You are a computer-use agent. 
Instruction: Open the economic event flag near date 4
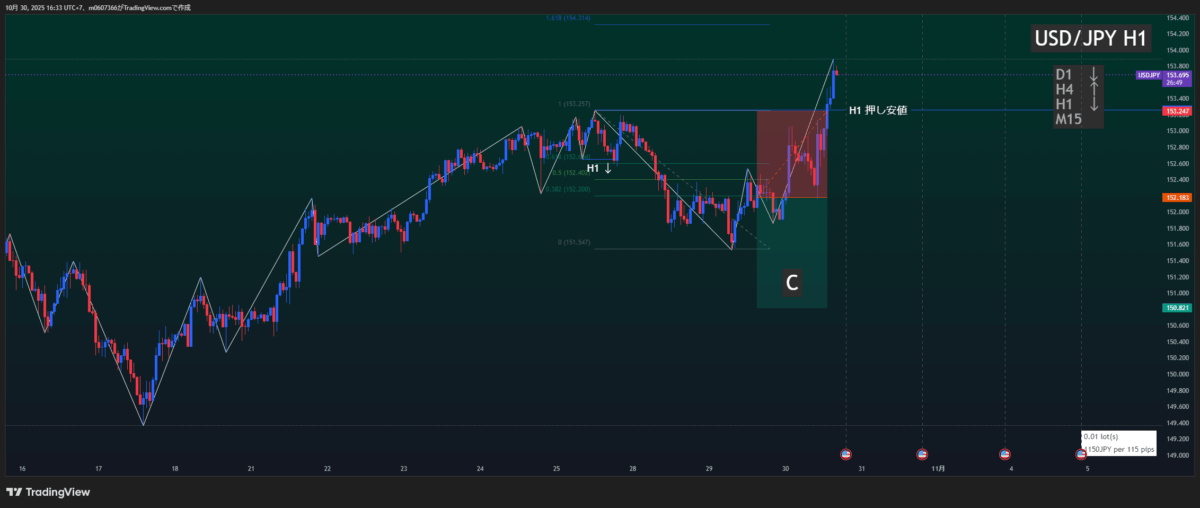(1004, 454)
